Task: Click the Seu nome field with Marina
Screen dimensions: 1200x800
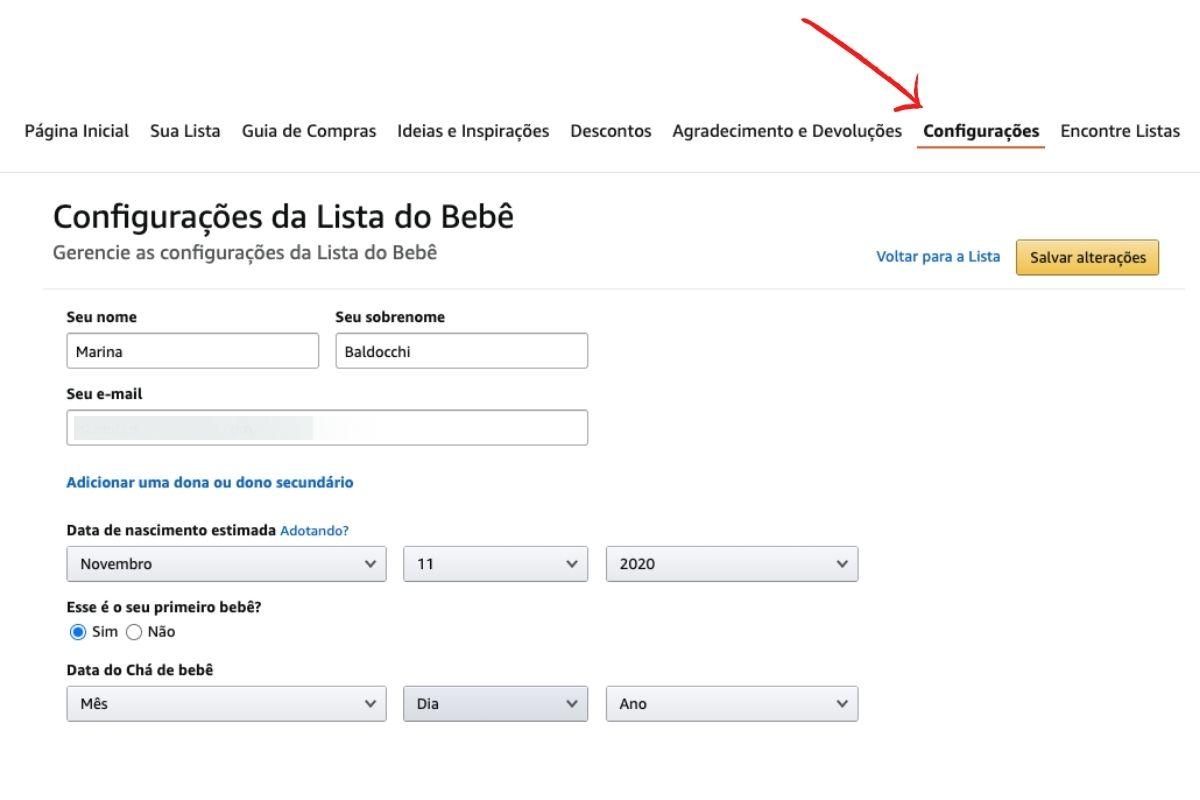Action: tap(192, 351)
